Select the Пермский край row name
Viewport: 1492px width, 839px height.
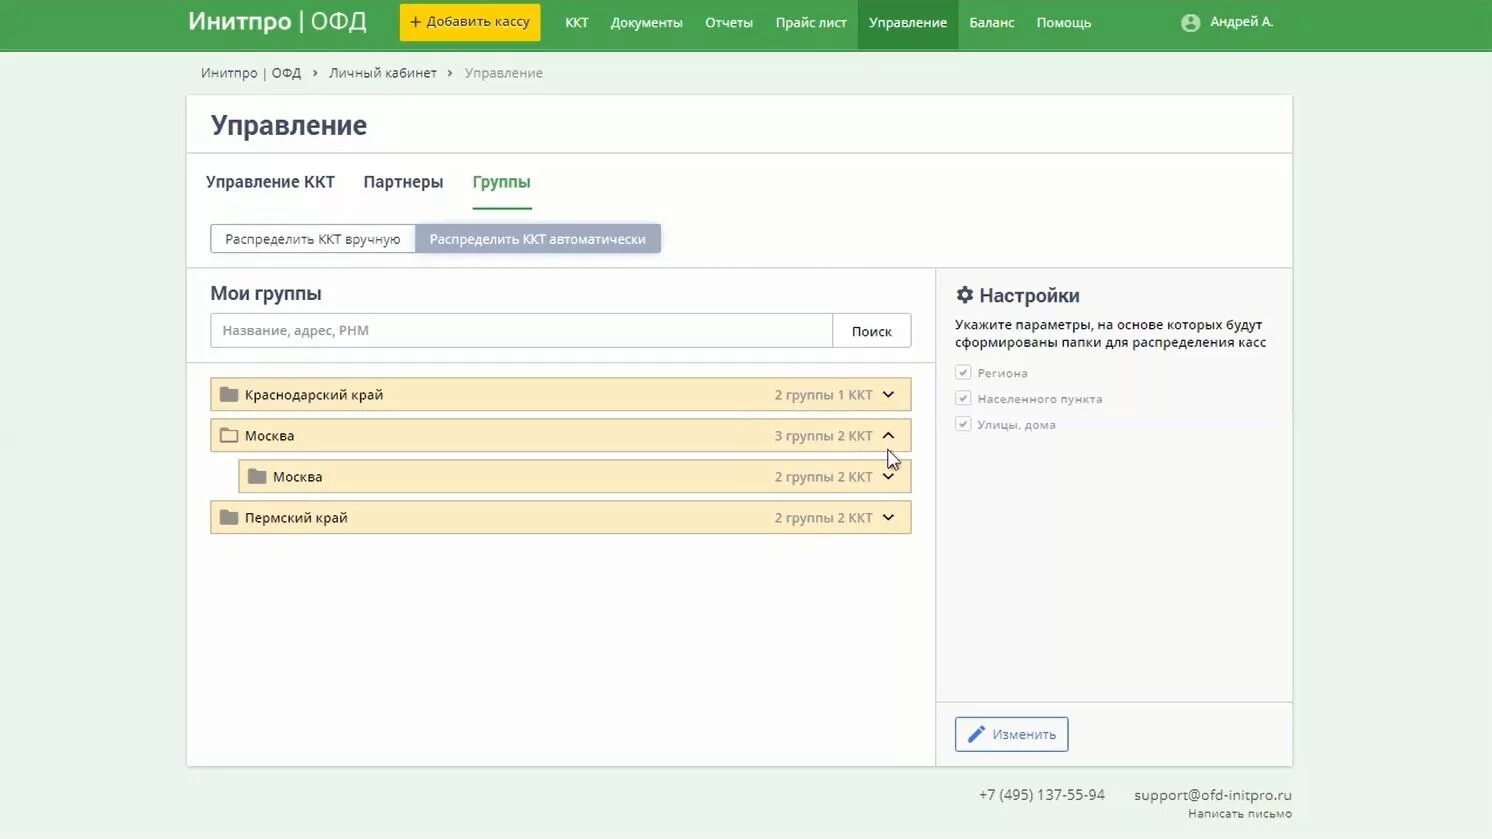pos(296,518)
